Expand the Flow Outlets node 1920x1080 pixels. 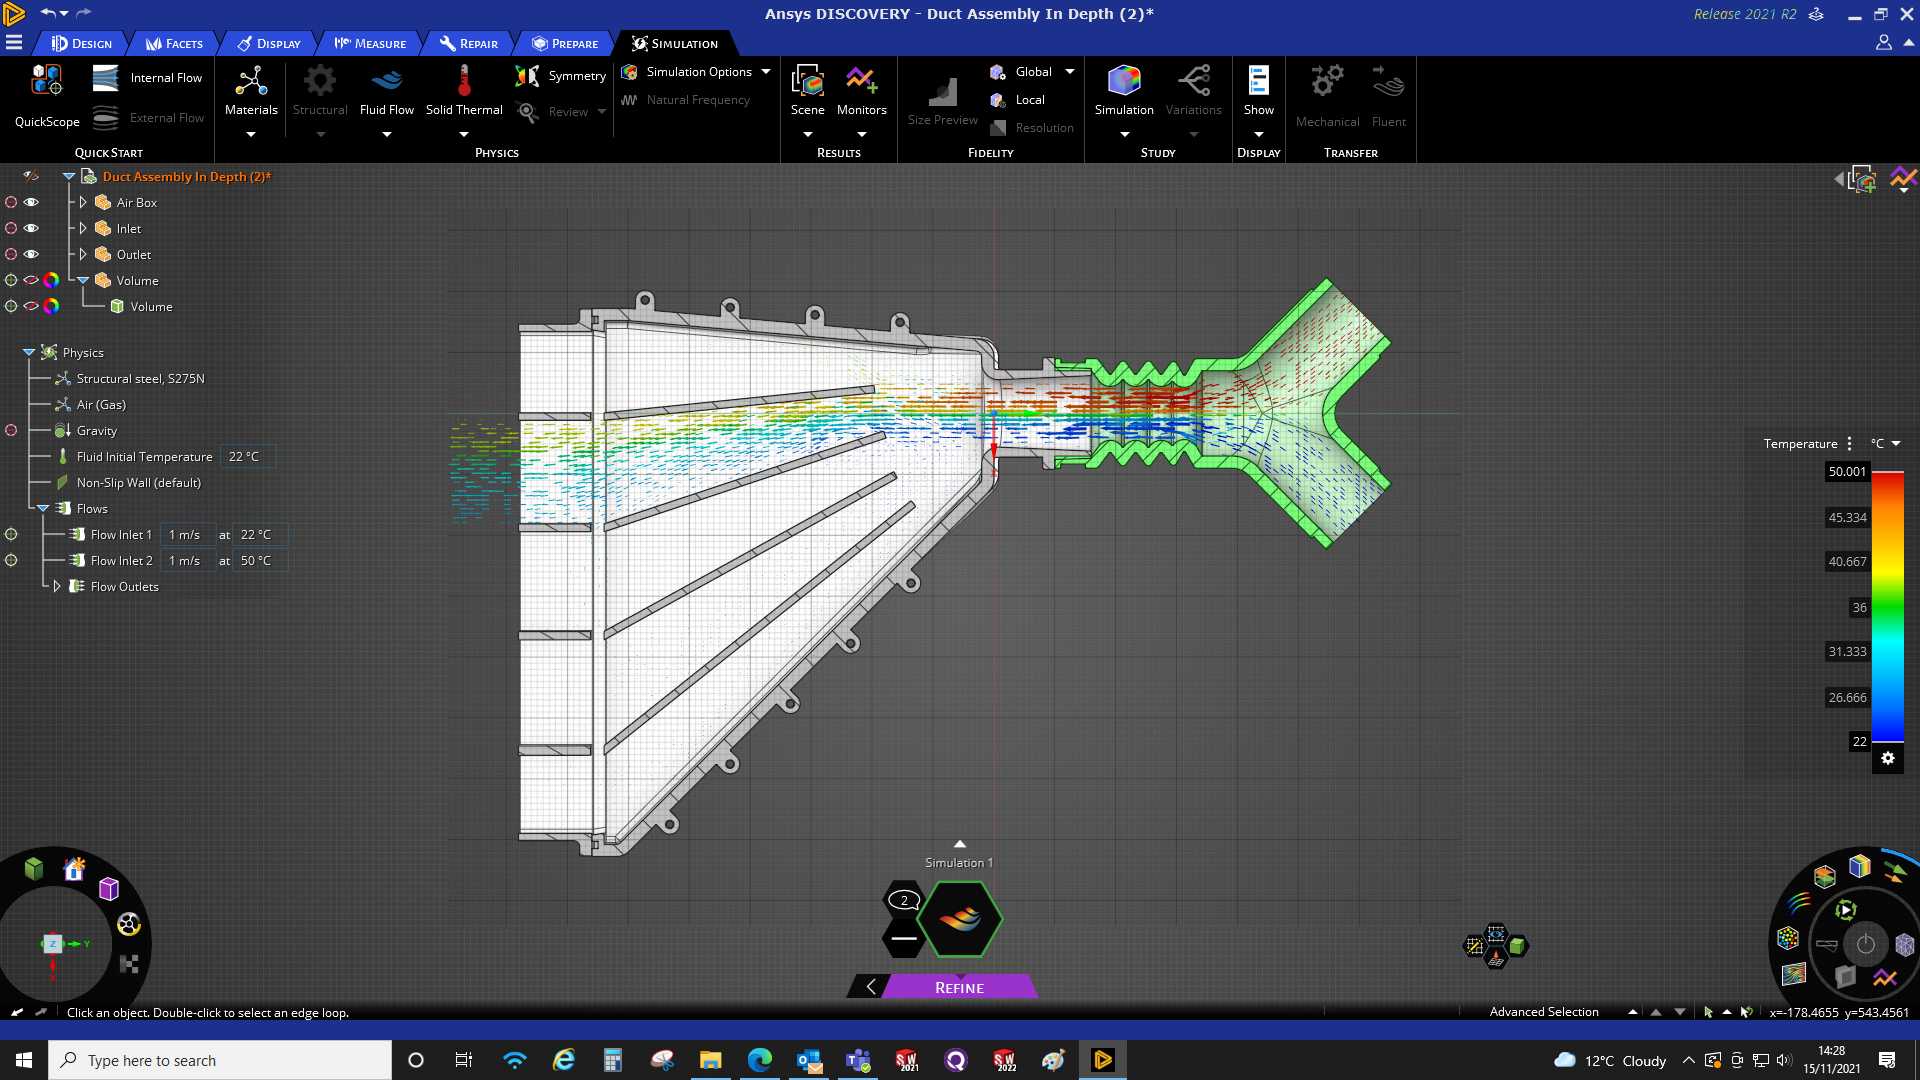[57, 586]
